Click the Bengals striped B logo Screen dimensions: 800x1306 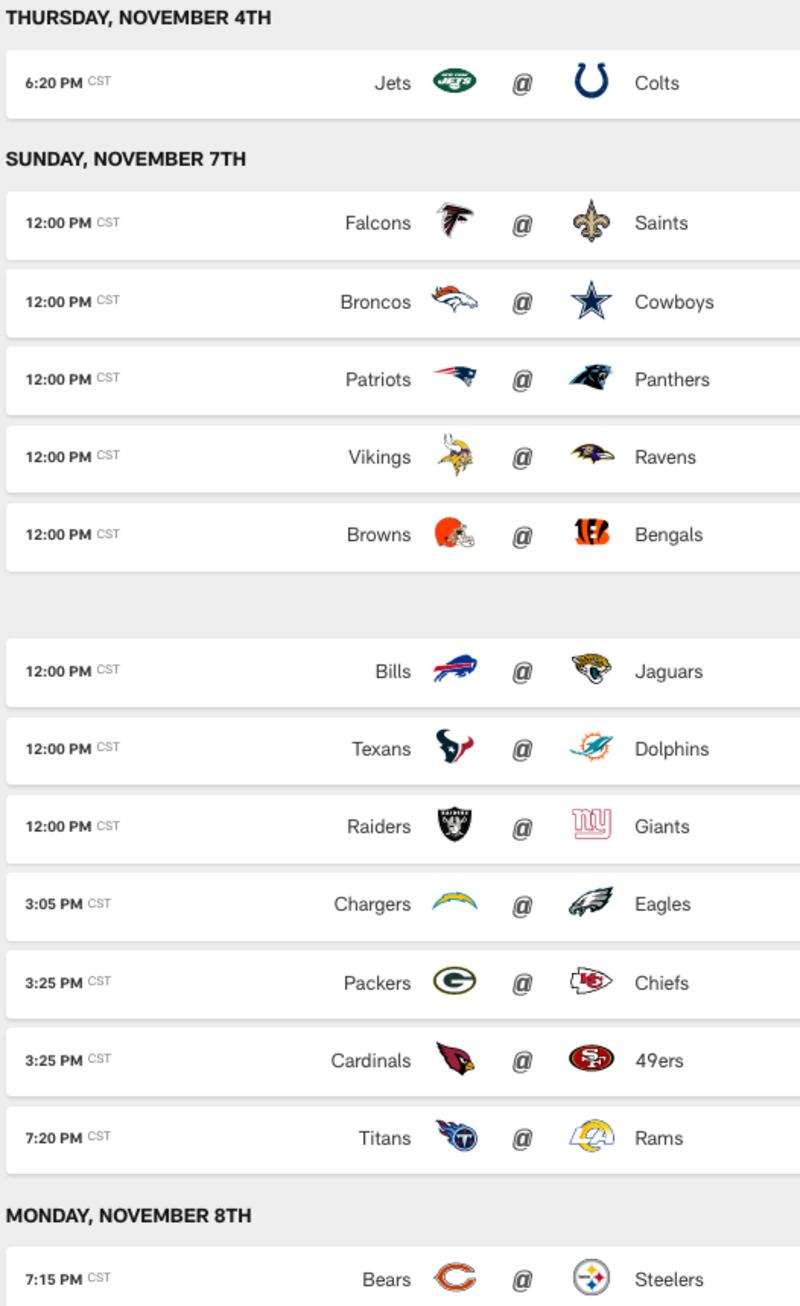click(x=591, y=533)
